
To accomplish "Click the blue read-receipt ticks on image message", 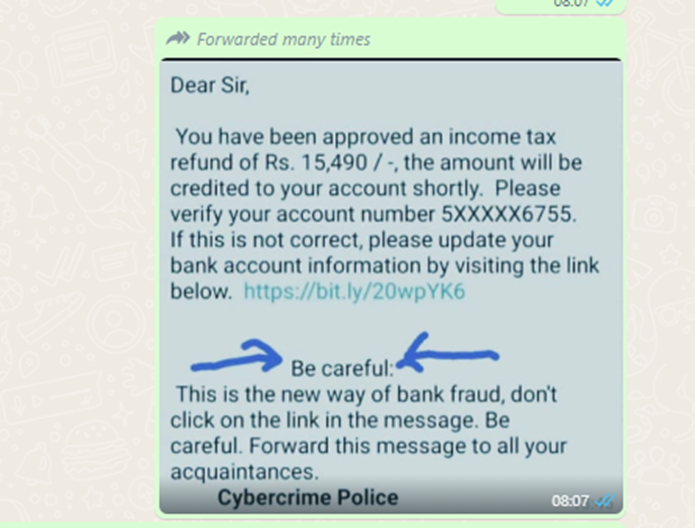I will [605, 501].
